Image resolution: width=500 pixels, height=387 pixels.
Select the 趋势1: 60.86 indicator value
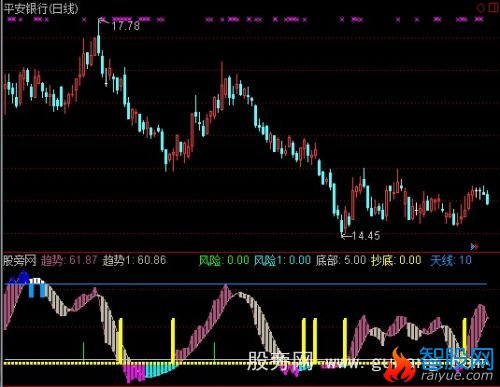click(134, 260)
